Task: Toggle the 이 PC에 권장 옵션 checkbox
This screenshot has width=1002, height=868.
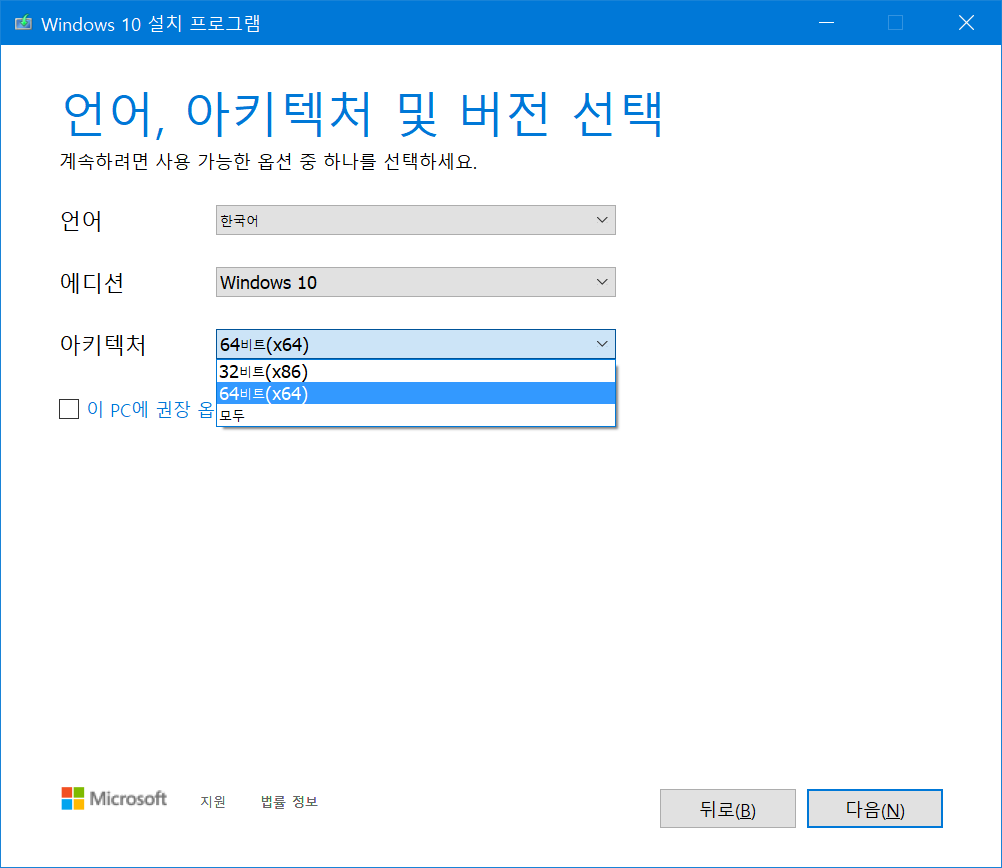Action: coord(69,409)
